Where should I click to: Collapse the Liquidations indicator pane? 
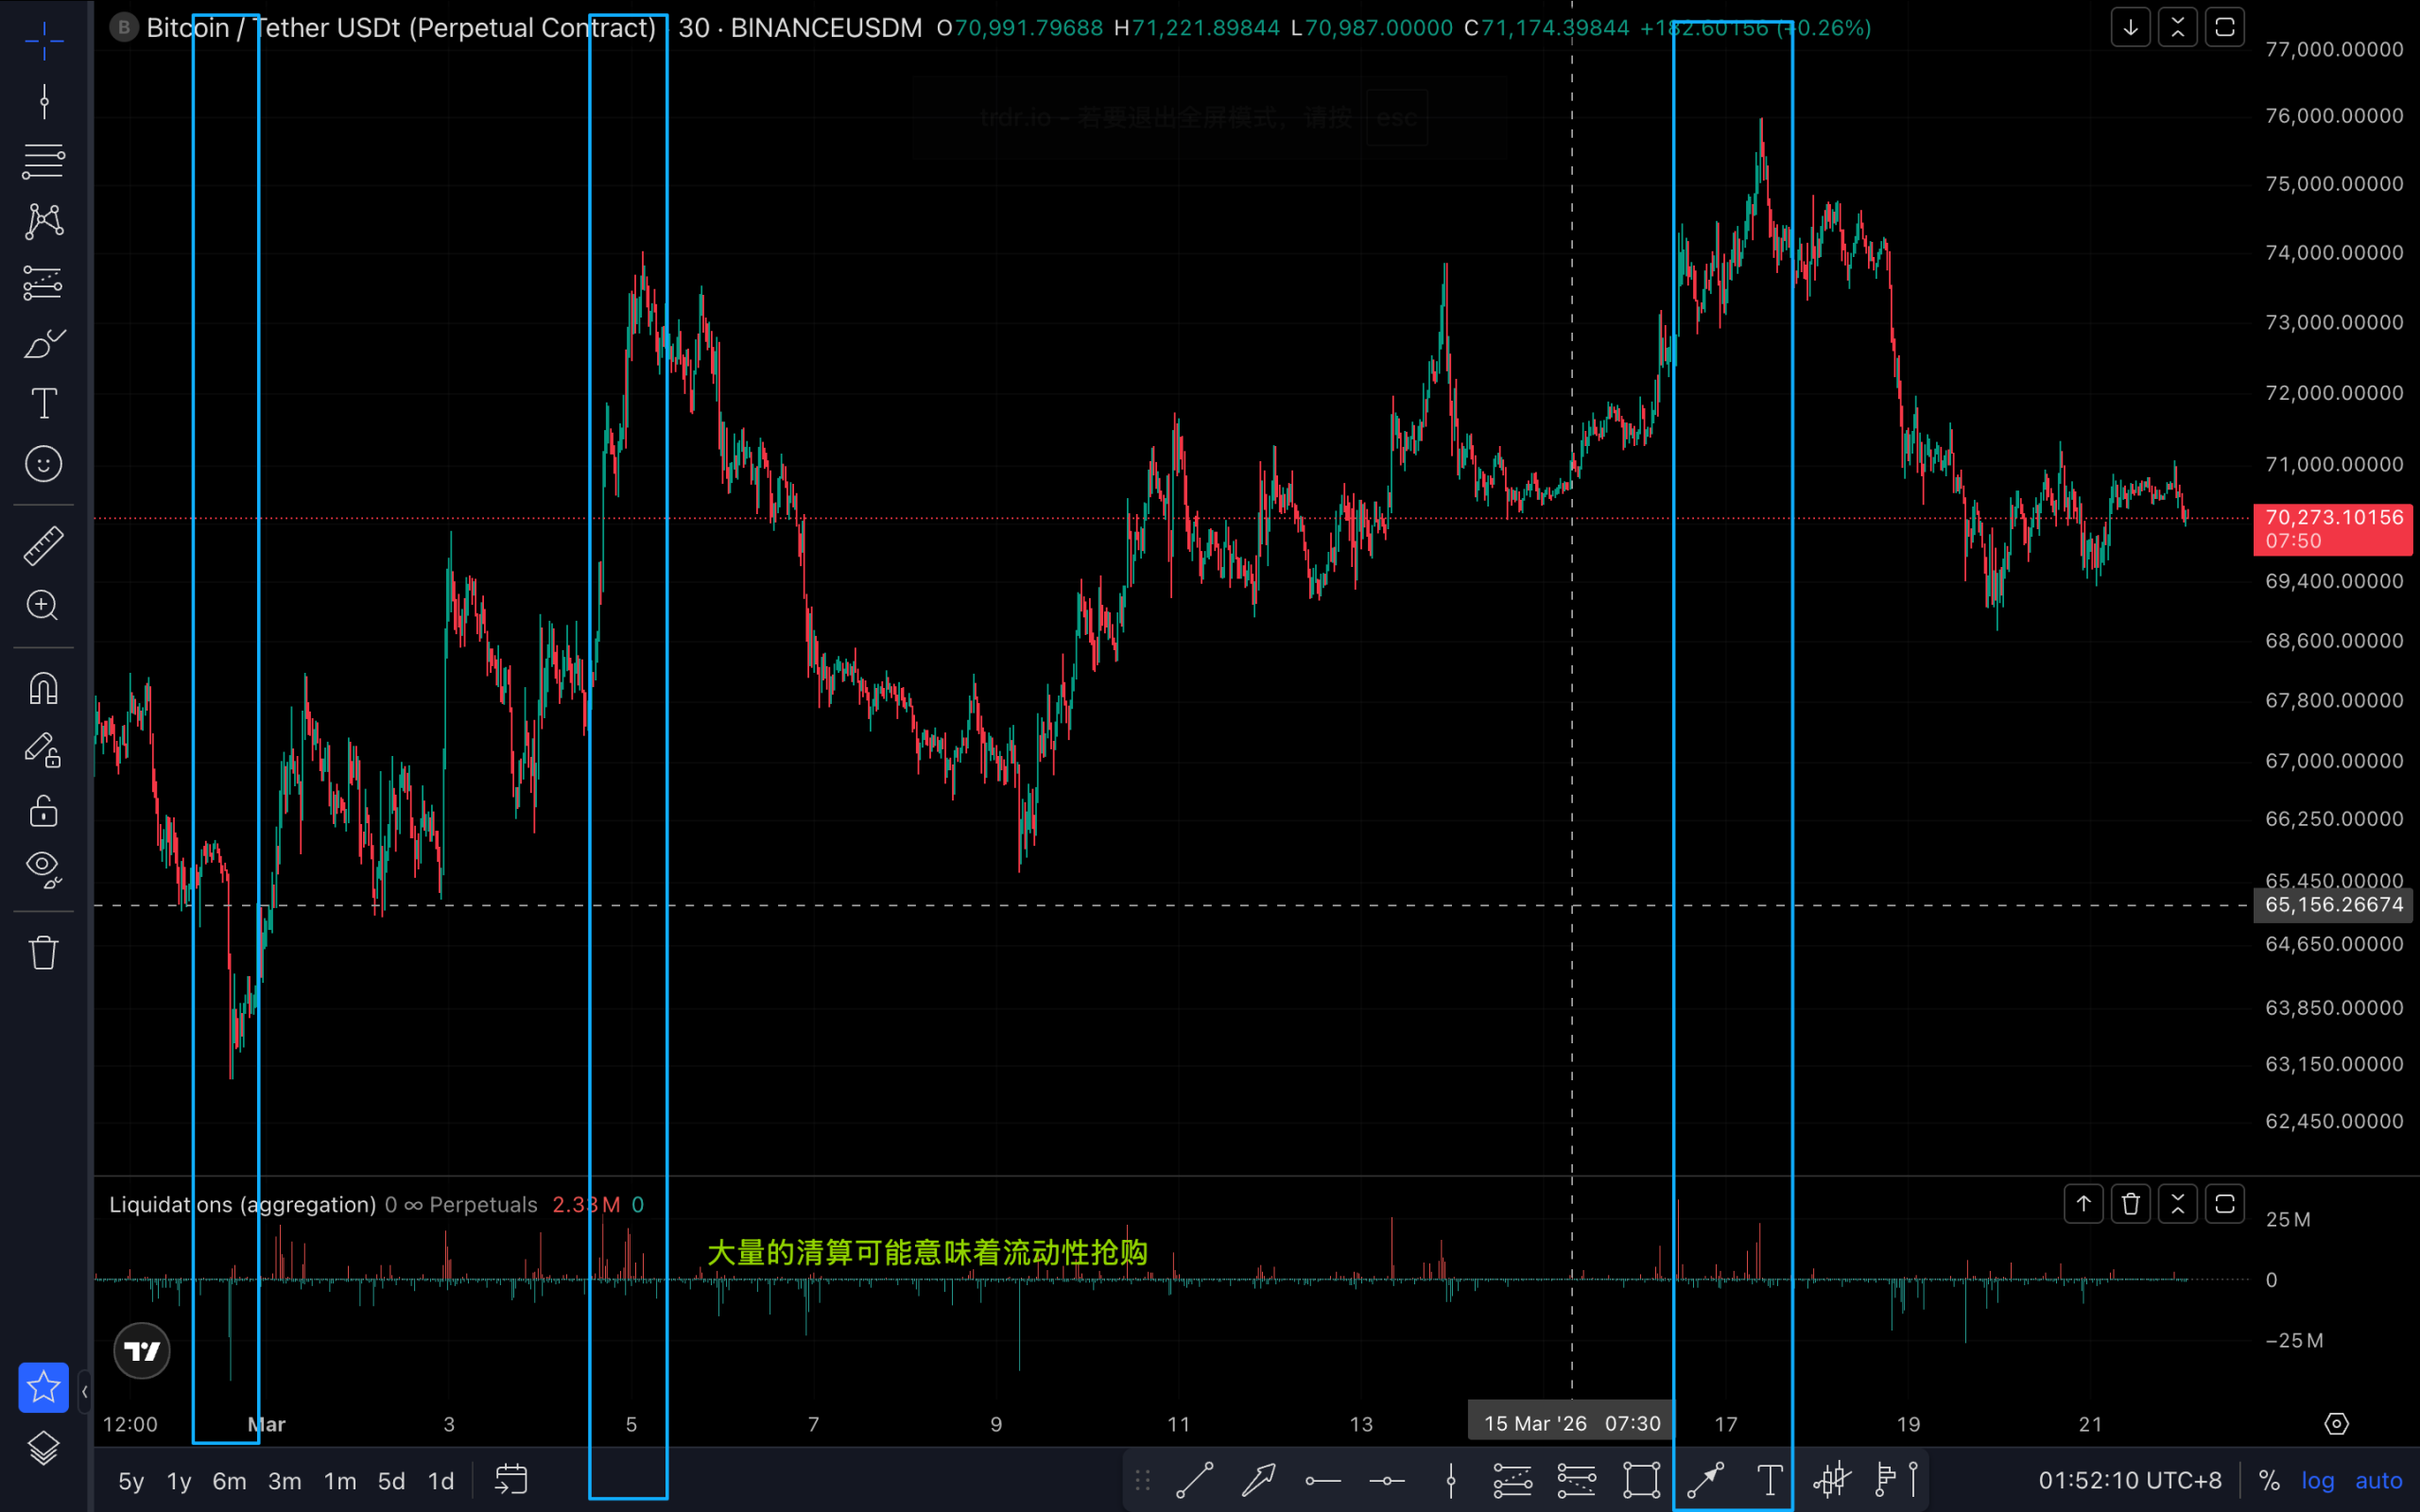coord(2177,1204)
